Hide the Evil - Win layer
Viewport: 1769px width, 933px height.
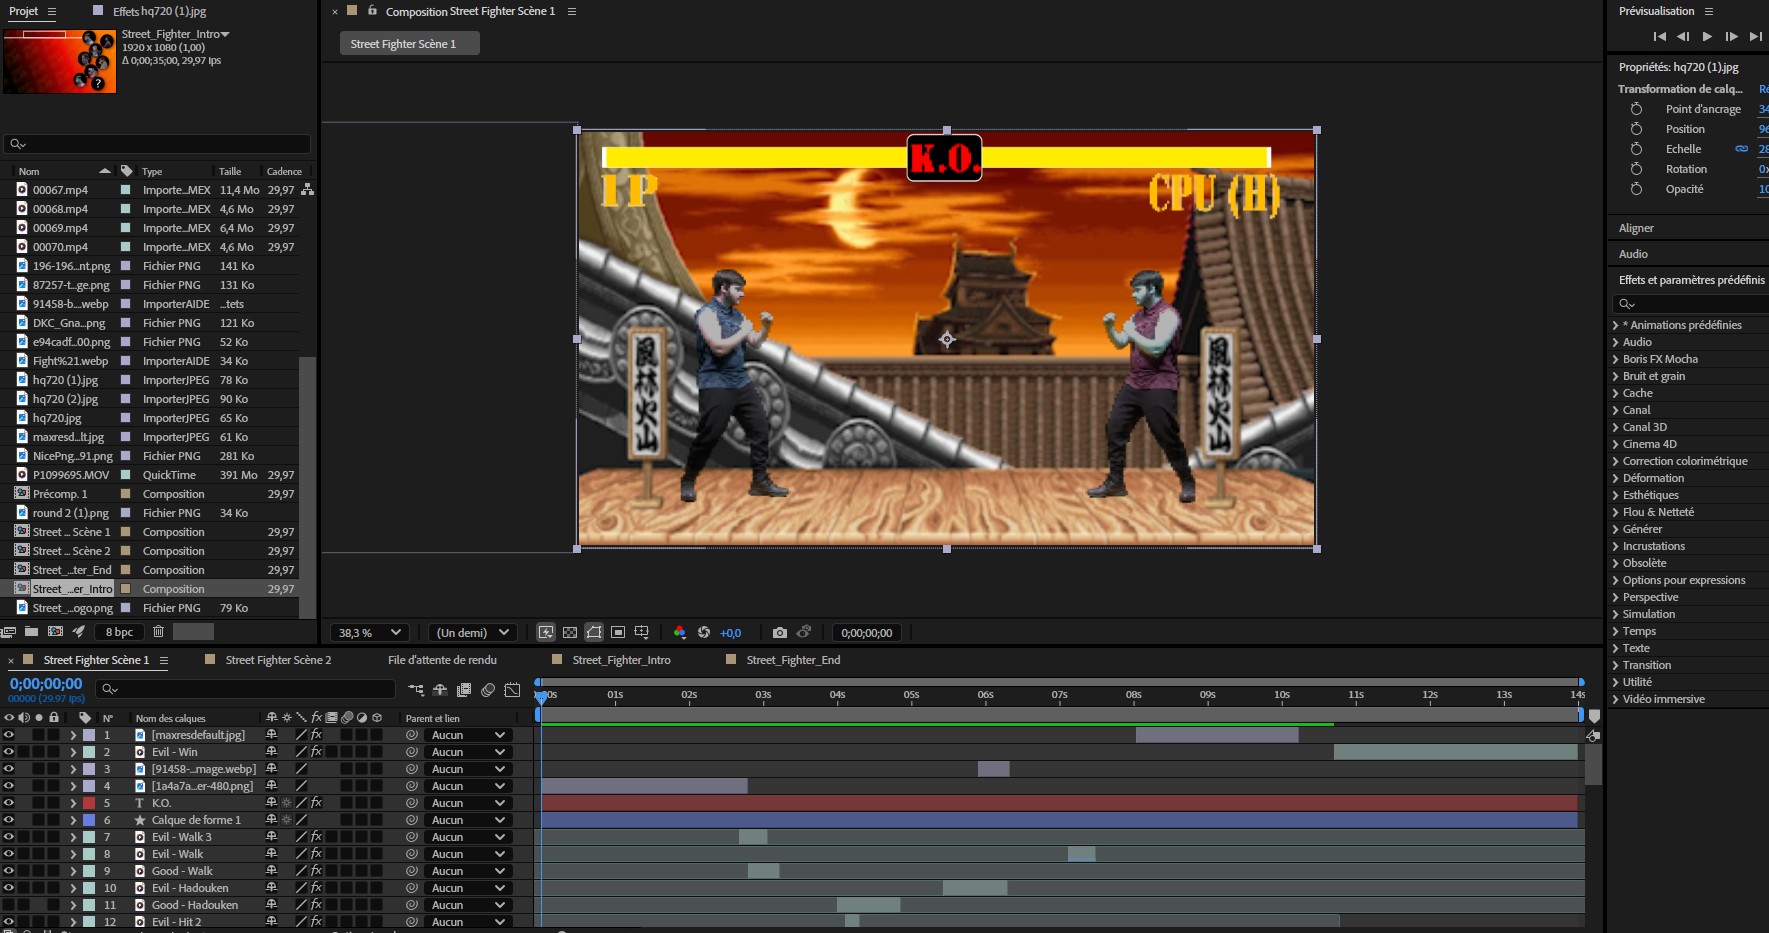(x=8, y=752)
